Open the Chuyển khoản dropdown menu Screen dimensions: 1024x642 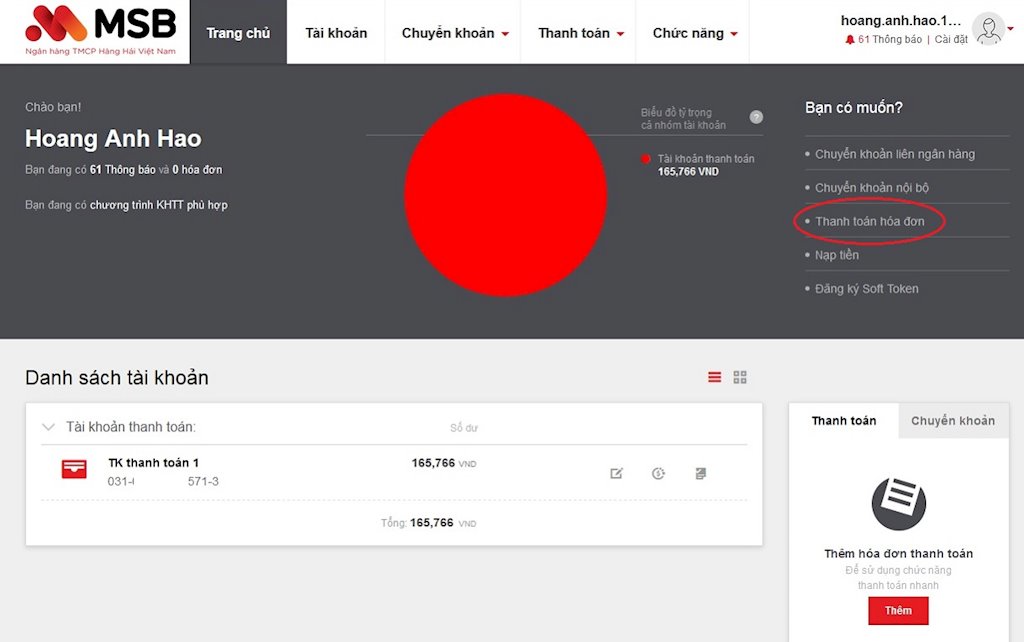click(455, 33)
